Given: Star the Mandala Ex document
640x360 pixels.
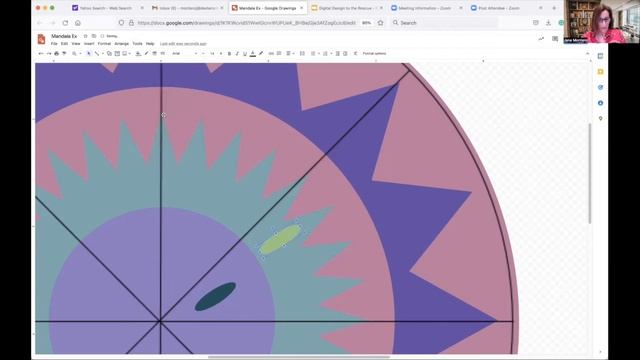Looking at the screenshot, I should click(85, 36).
